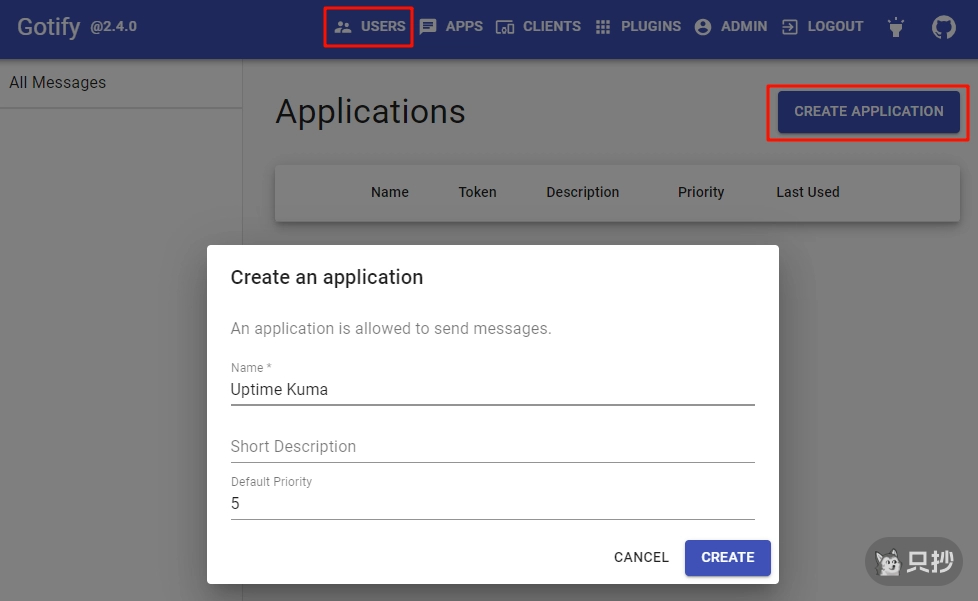Viewport: 978px width, 601px height.
Task: Click the Plugins grid icon
Action: tap(603, 27)
